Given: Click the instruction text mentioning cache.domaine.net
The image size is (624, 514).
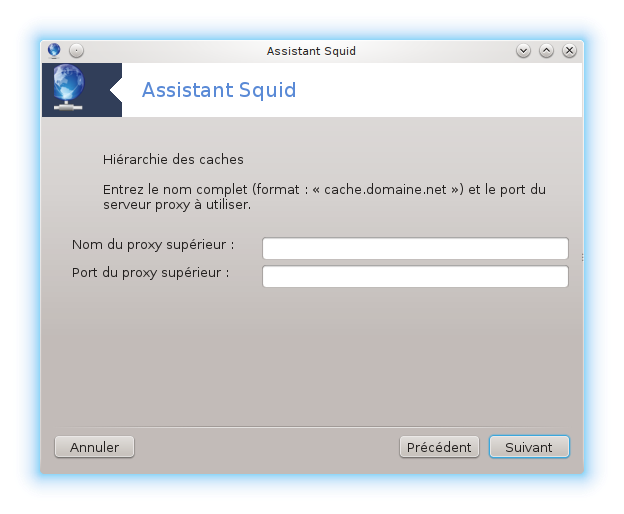Looking at the screenshot, I should coord(324,197).
